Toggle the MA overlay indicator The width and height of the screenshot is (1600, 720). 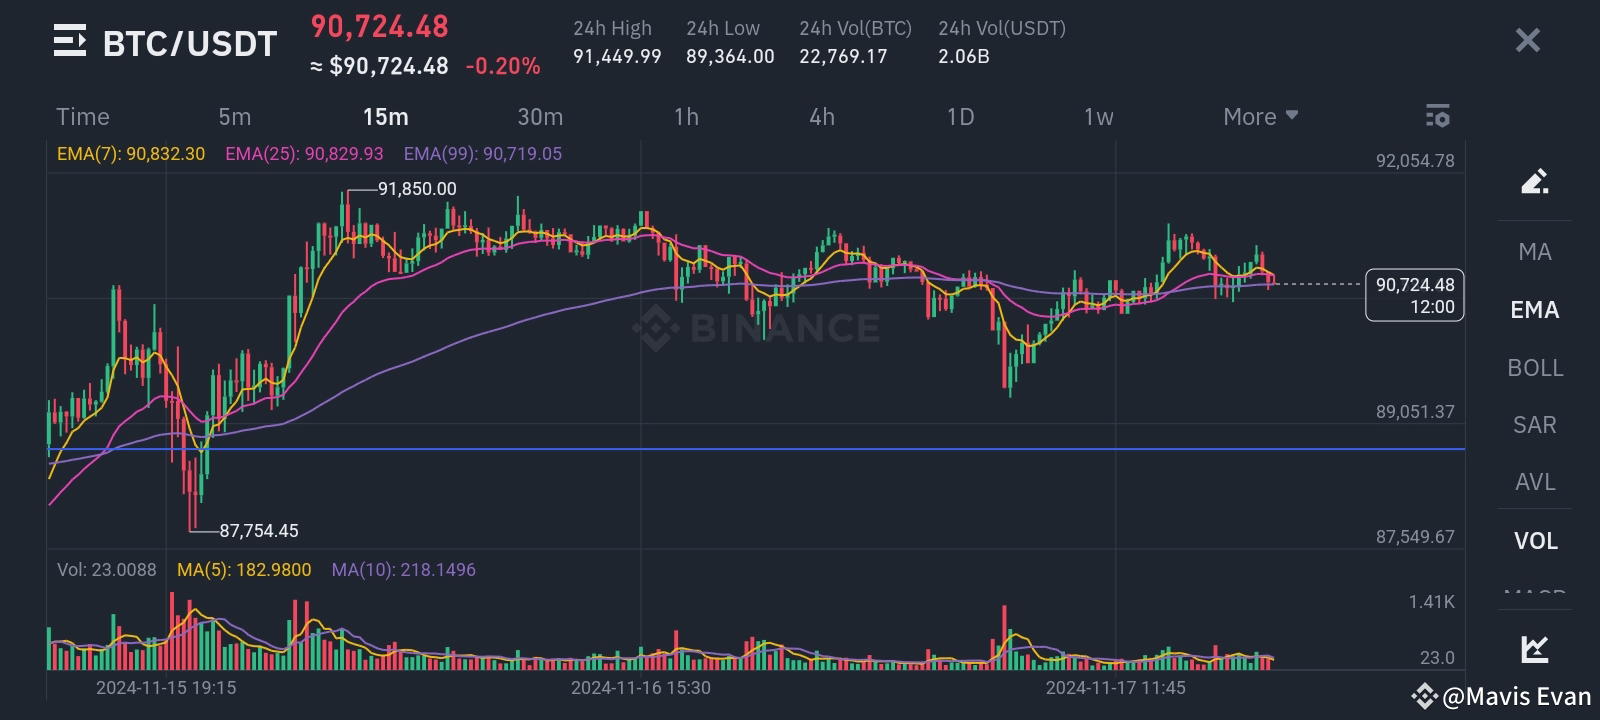[x=1535, y=252]
